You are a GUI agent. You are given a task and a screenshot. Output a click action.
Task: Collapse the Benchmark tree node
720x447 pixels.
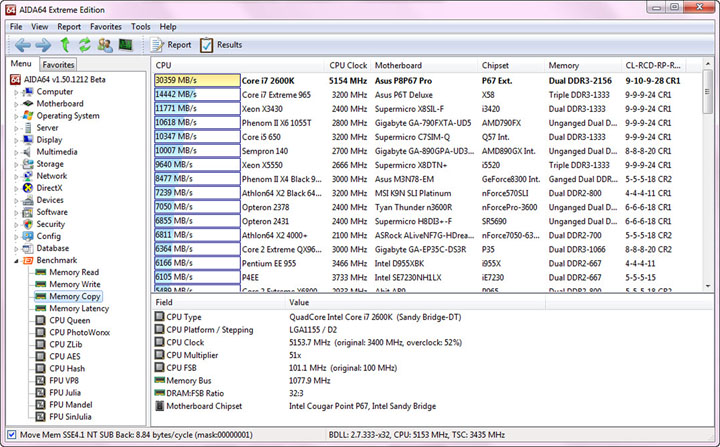16,261
